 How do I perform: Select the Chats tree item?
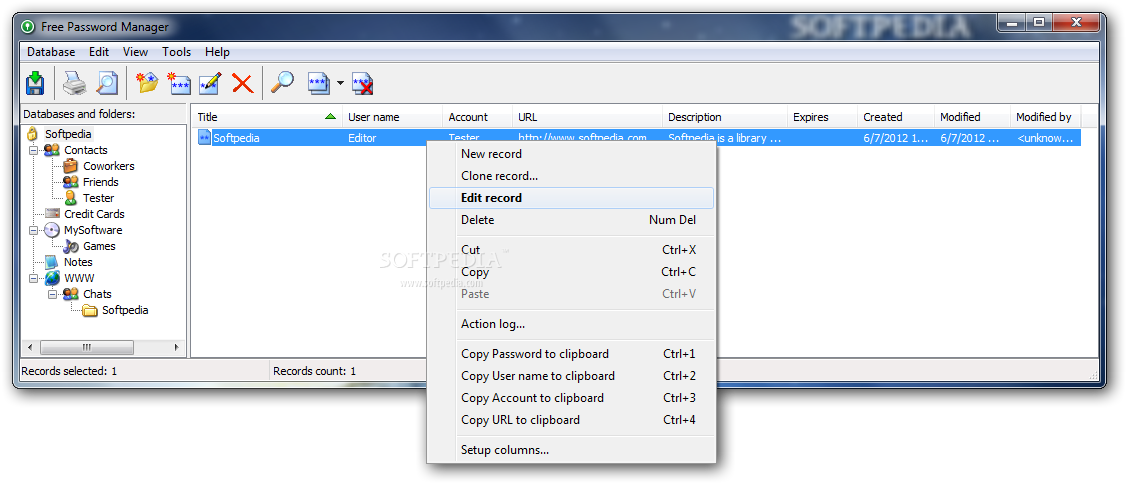[x=97, y=294]
